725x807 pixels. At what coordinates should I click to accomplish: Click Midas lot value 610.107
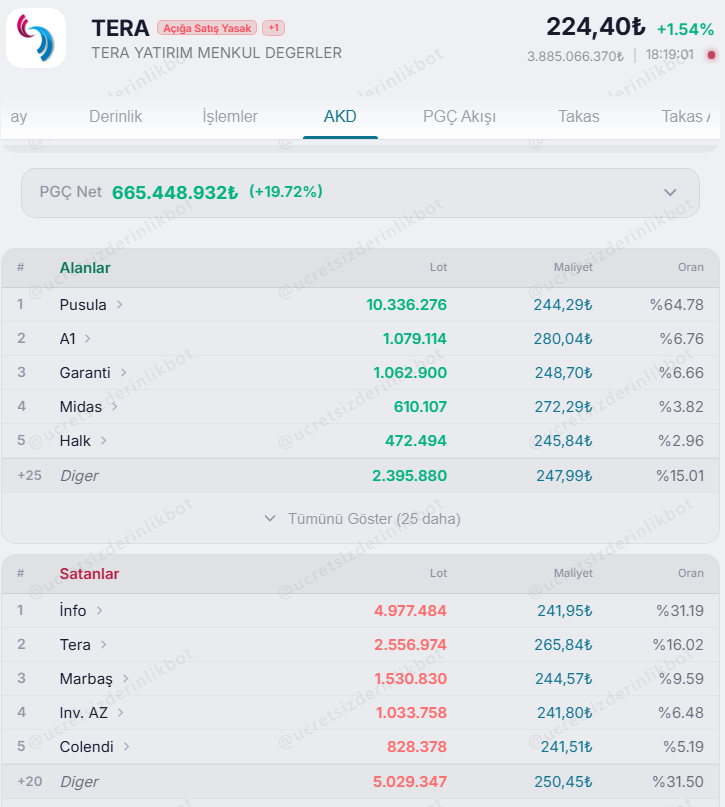coord(420,407)
